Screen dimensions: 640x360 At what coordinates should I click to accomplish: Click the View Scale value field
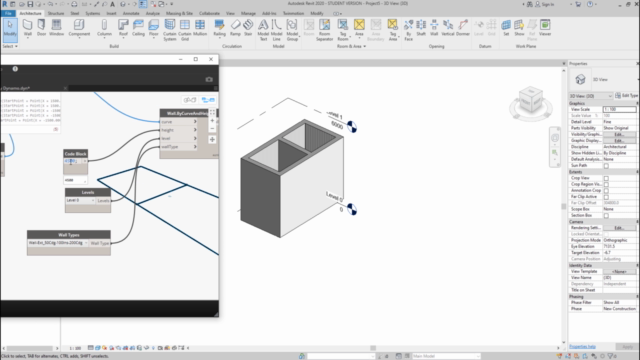(619, 109)
